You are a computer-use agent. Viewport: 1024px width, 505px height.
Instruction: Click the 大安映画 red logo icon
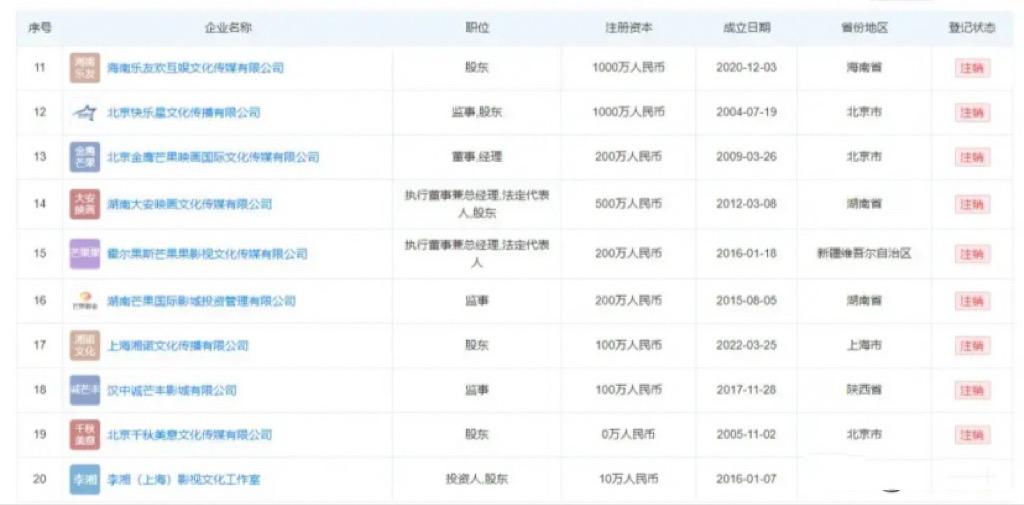(x=84, y=204)
